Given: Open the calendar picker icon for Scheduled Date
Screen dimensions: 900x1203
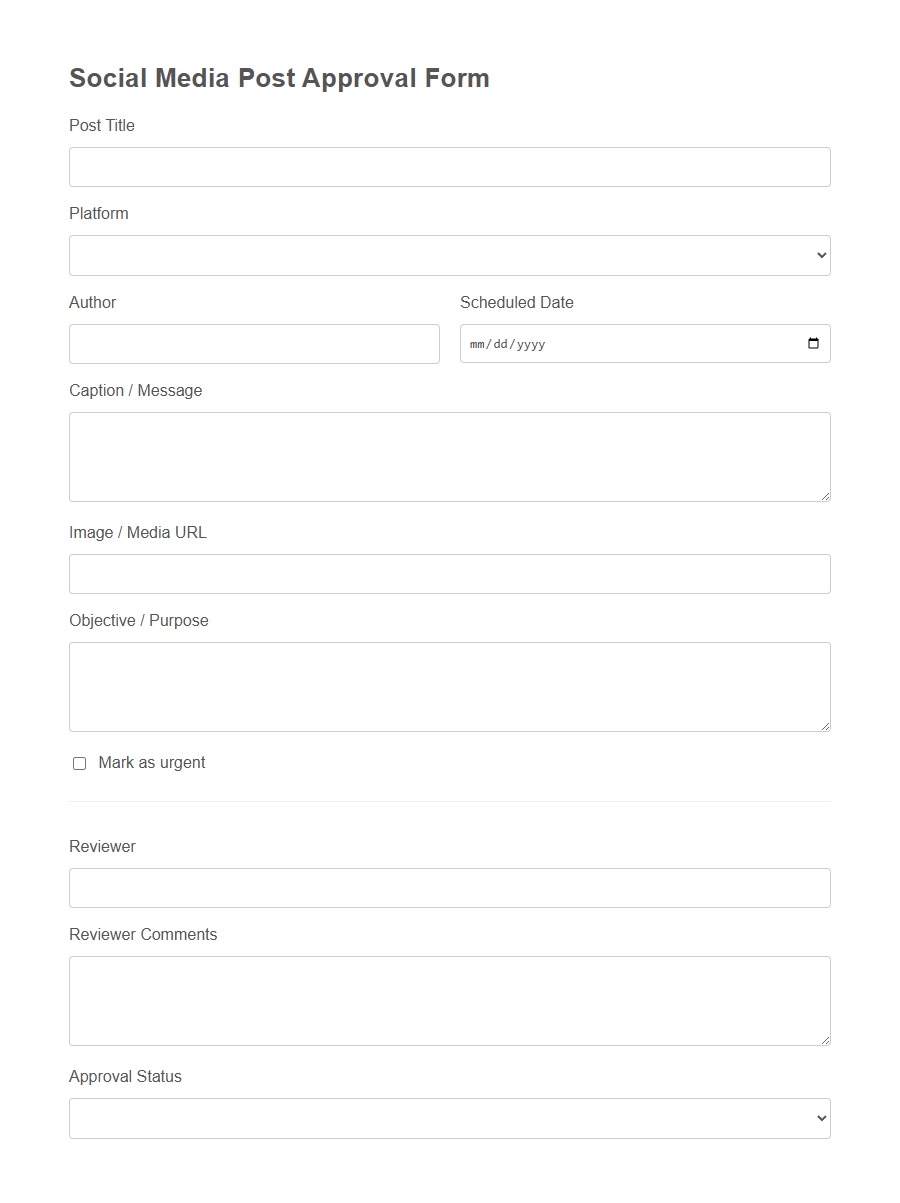Looking at the screenshot, I should pyautogui.click(x=813, y=343).
